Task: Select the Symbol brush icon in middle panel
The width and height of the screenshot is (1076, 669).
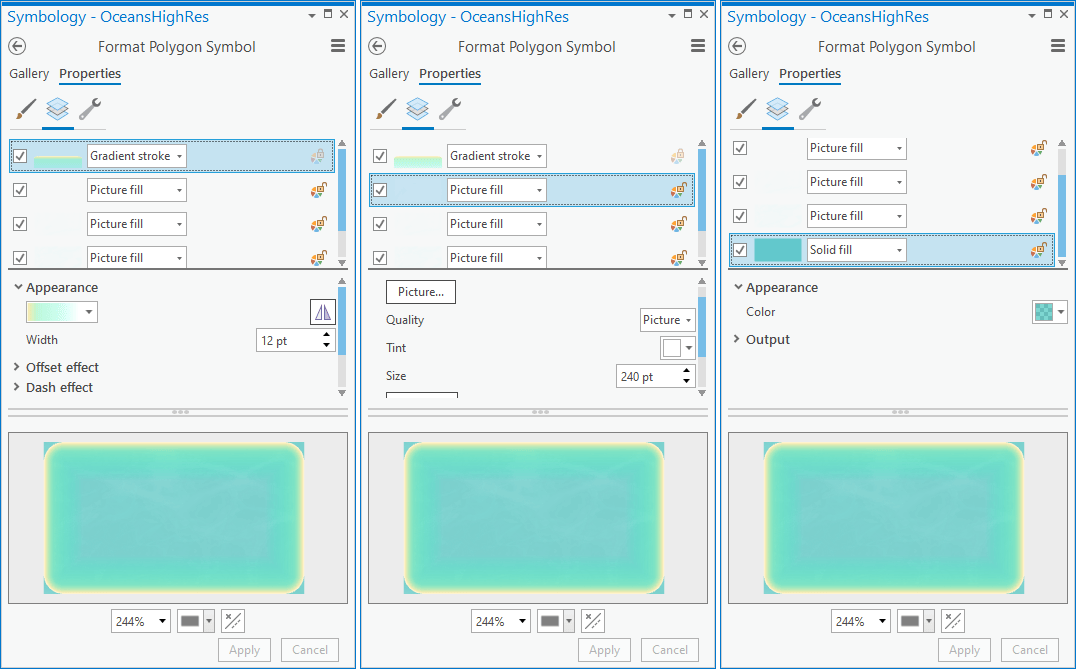Action: pos(386,108)
